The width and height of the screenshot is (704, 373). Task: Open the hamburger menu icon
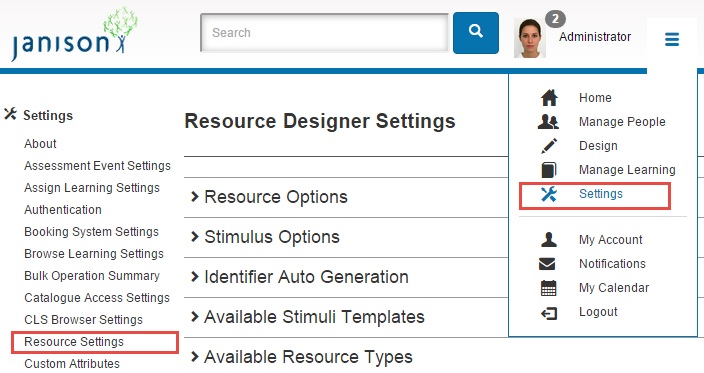(672, 39)
